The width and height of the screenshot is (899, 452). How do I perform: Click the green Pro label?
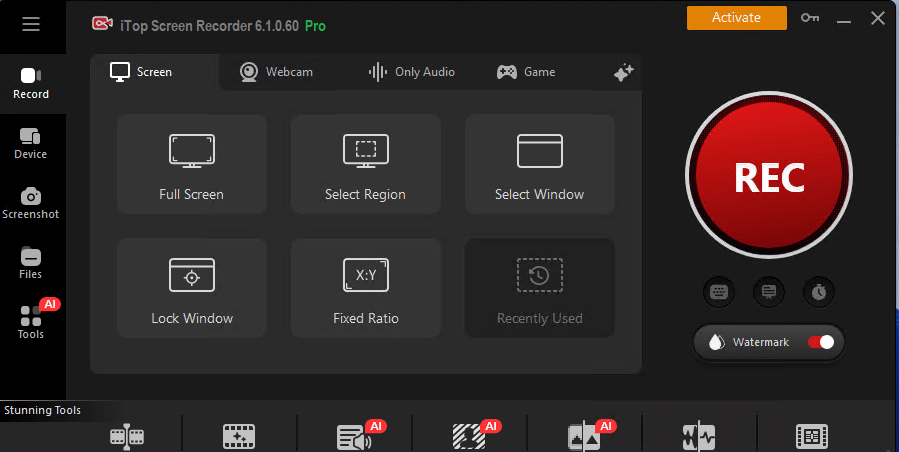(x=315, y=26)
